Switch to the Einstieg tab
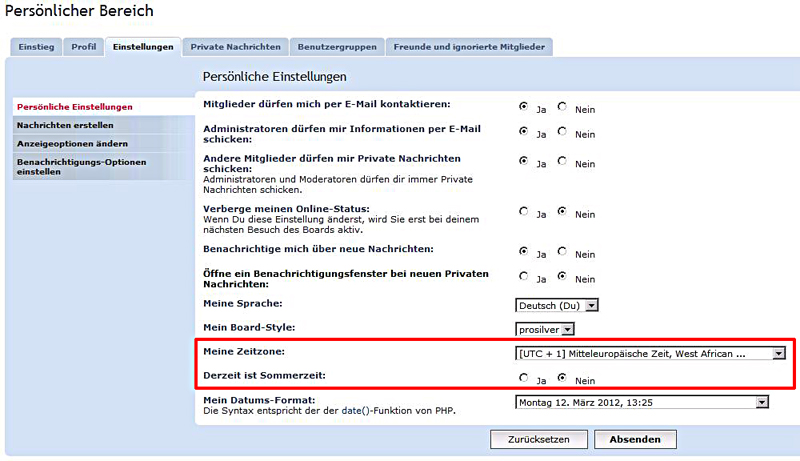The image size is (800, 461). tap(36, 47)
